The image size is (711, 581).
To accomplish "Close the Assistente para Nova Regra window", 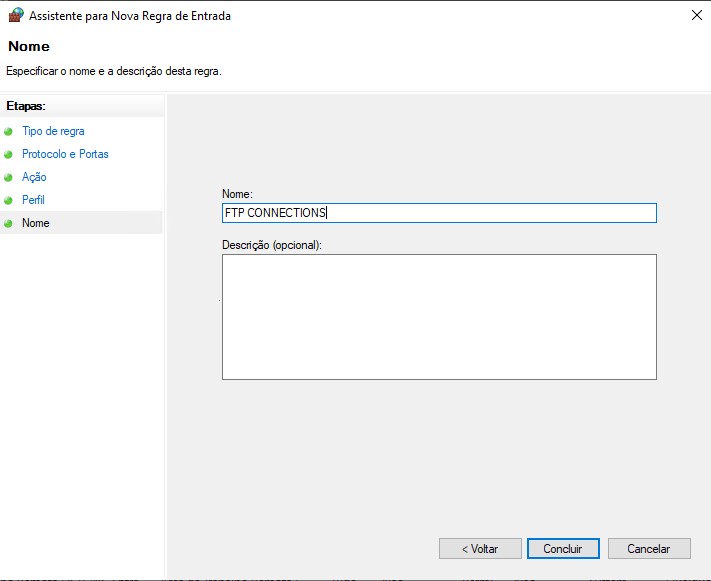I will point(695,15).
